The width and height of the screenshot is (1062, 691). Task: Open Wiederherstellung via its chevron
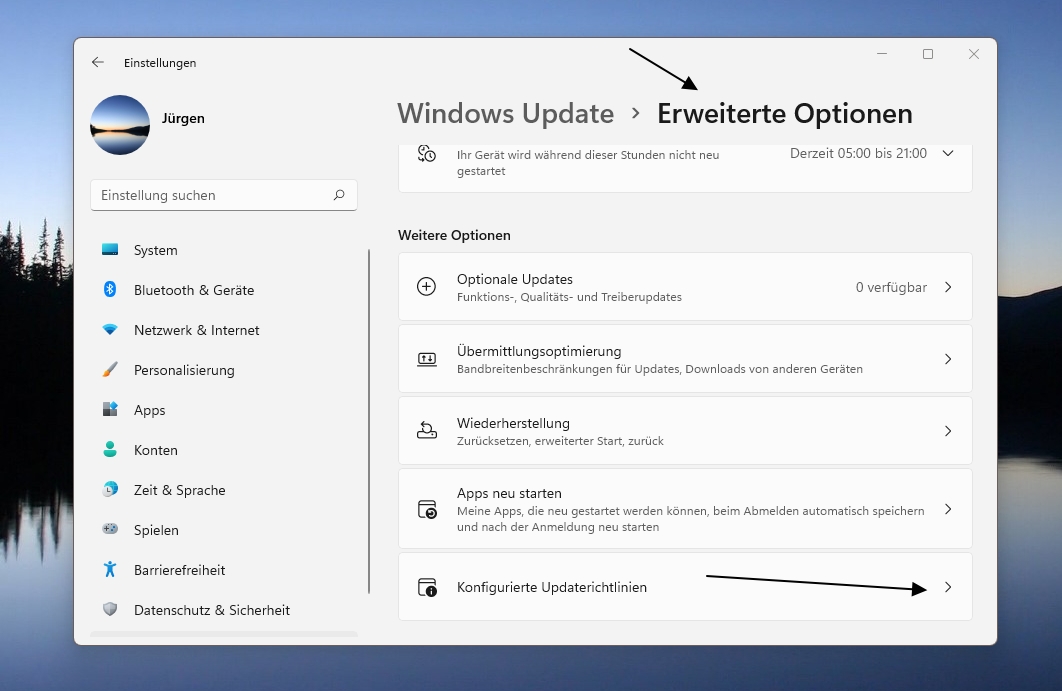pyautogui.click(x=948, y=431)
